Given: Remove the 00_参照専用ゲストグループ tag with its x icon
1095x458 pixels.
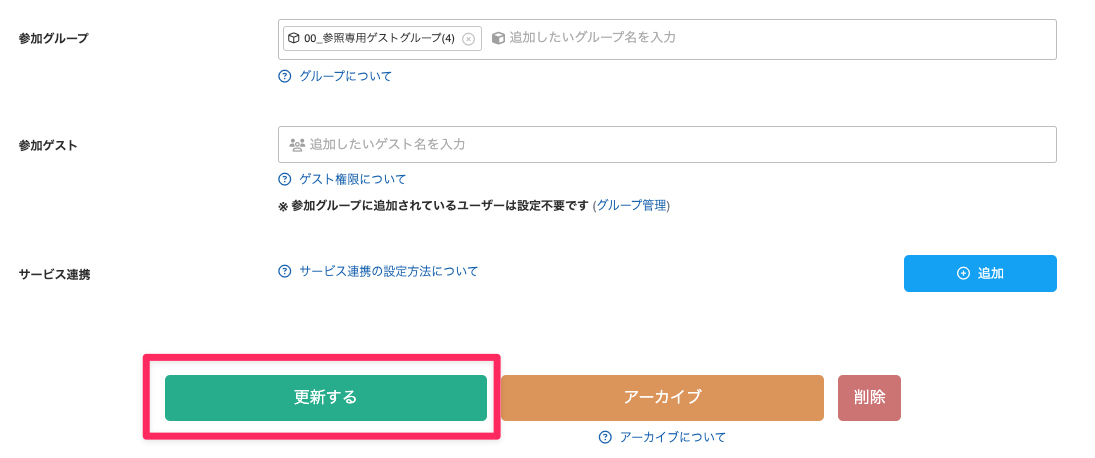Looking at the screenshot, I should pyautogui.click(x=468, y=39).
